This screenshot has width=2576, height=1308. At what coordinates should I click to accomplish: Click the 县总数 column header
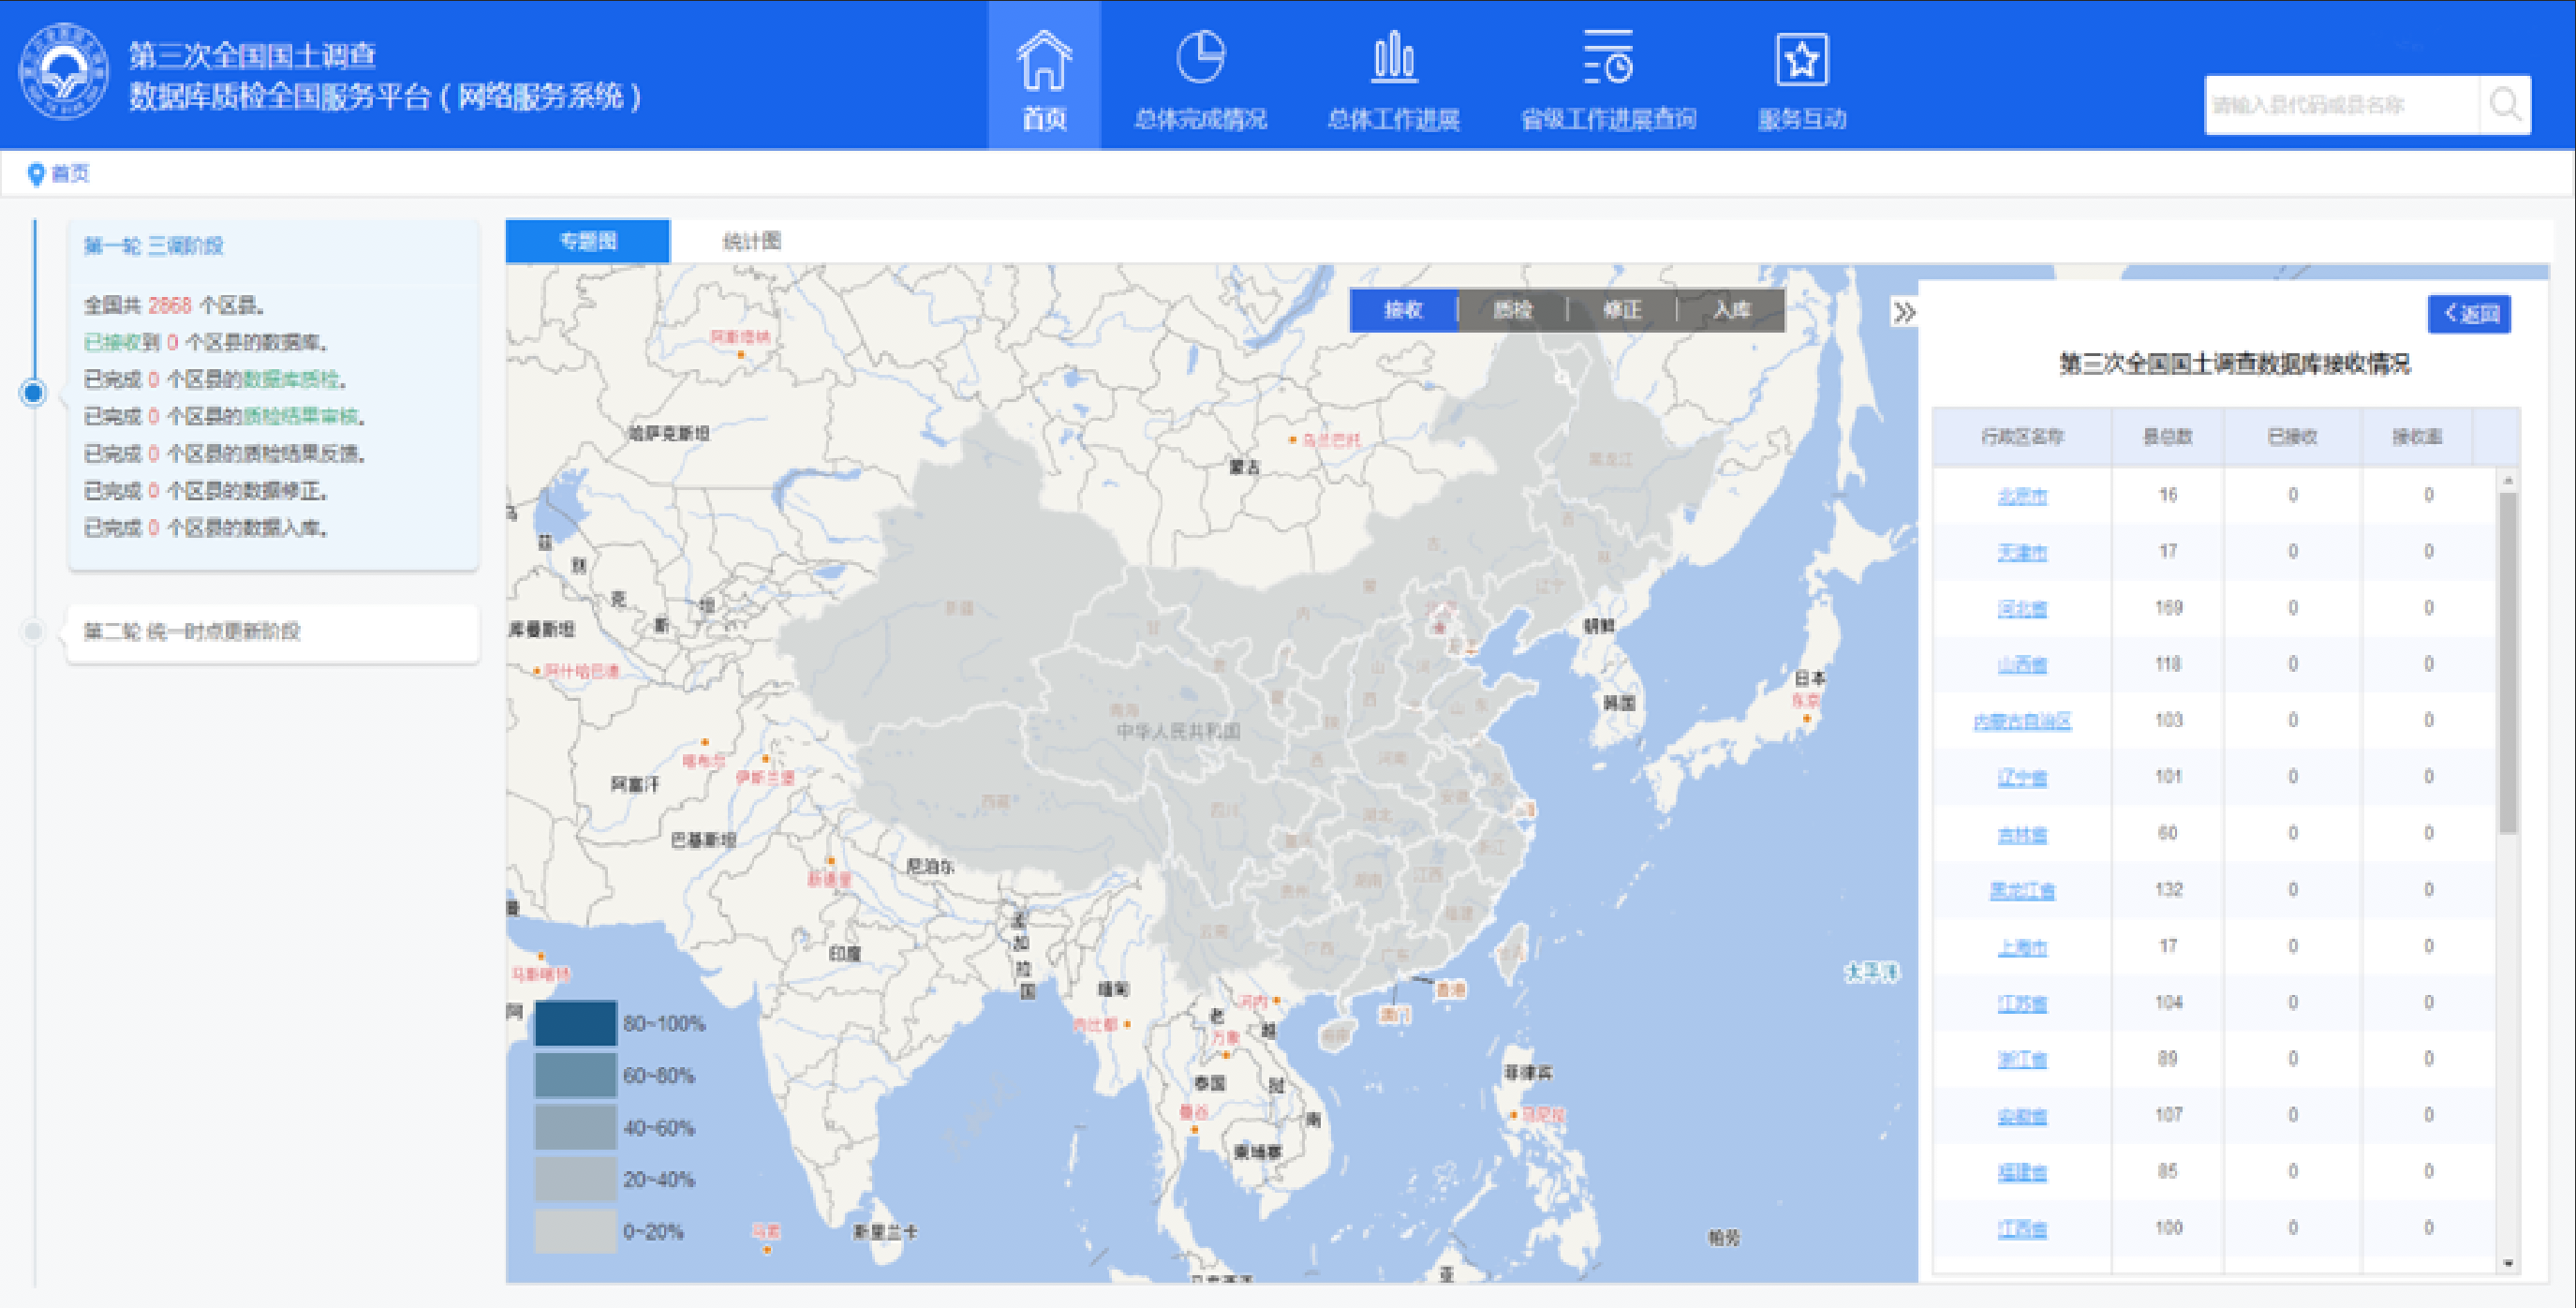[x=2167, y=437]
